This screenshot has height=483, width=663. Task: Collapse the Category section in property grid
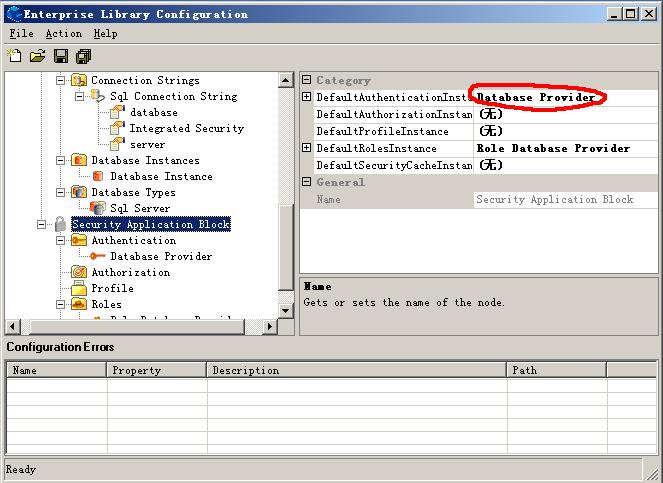coord(307,80)
